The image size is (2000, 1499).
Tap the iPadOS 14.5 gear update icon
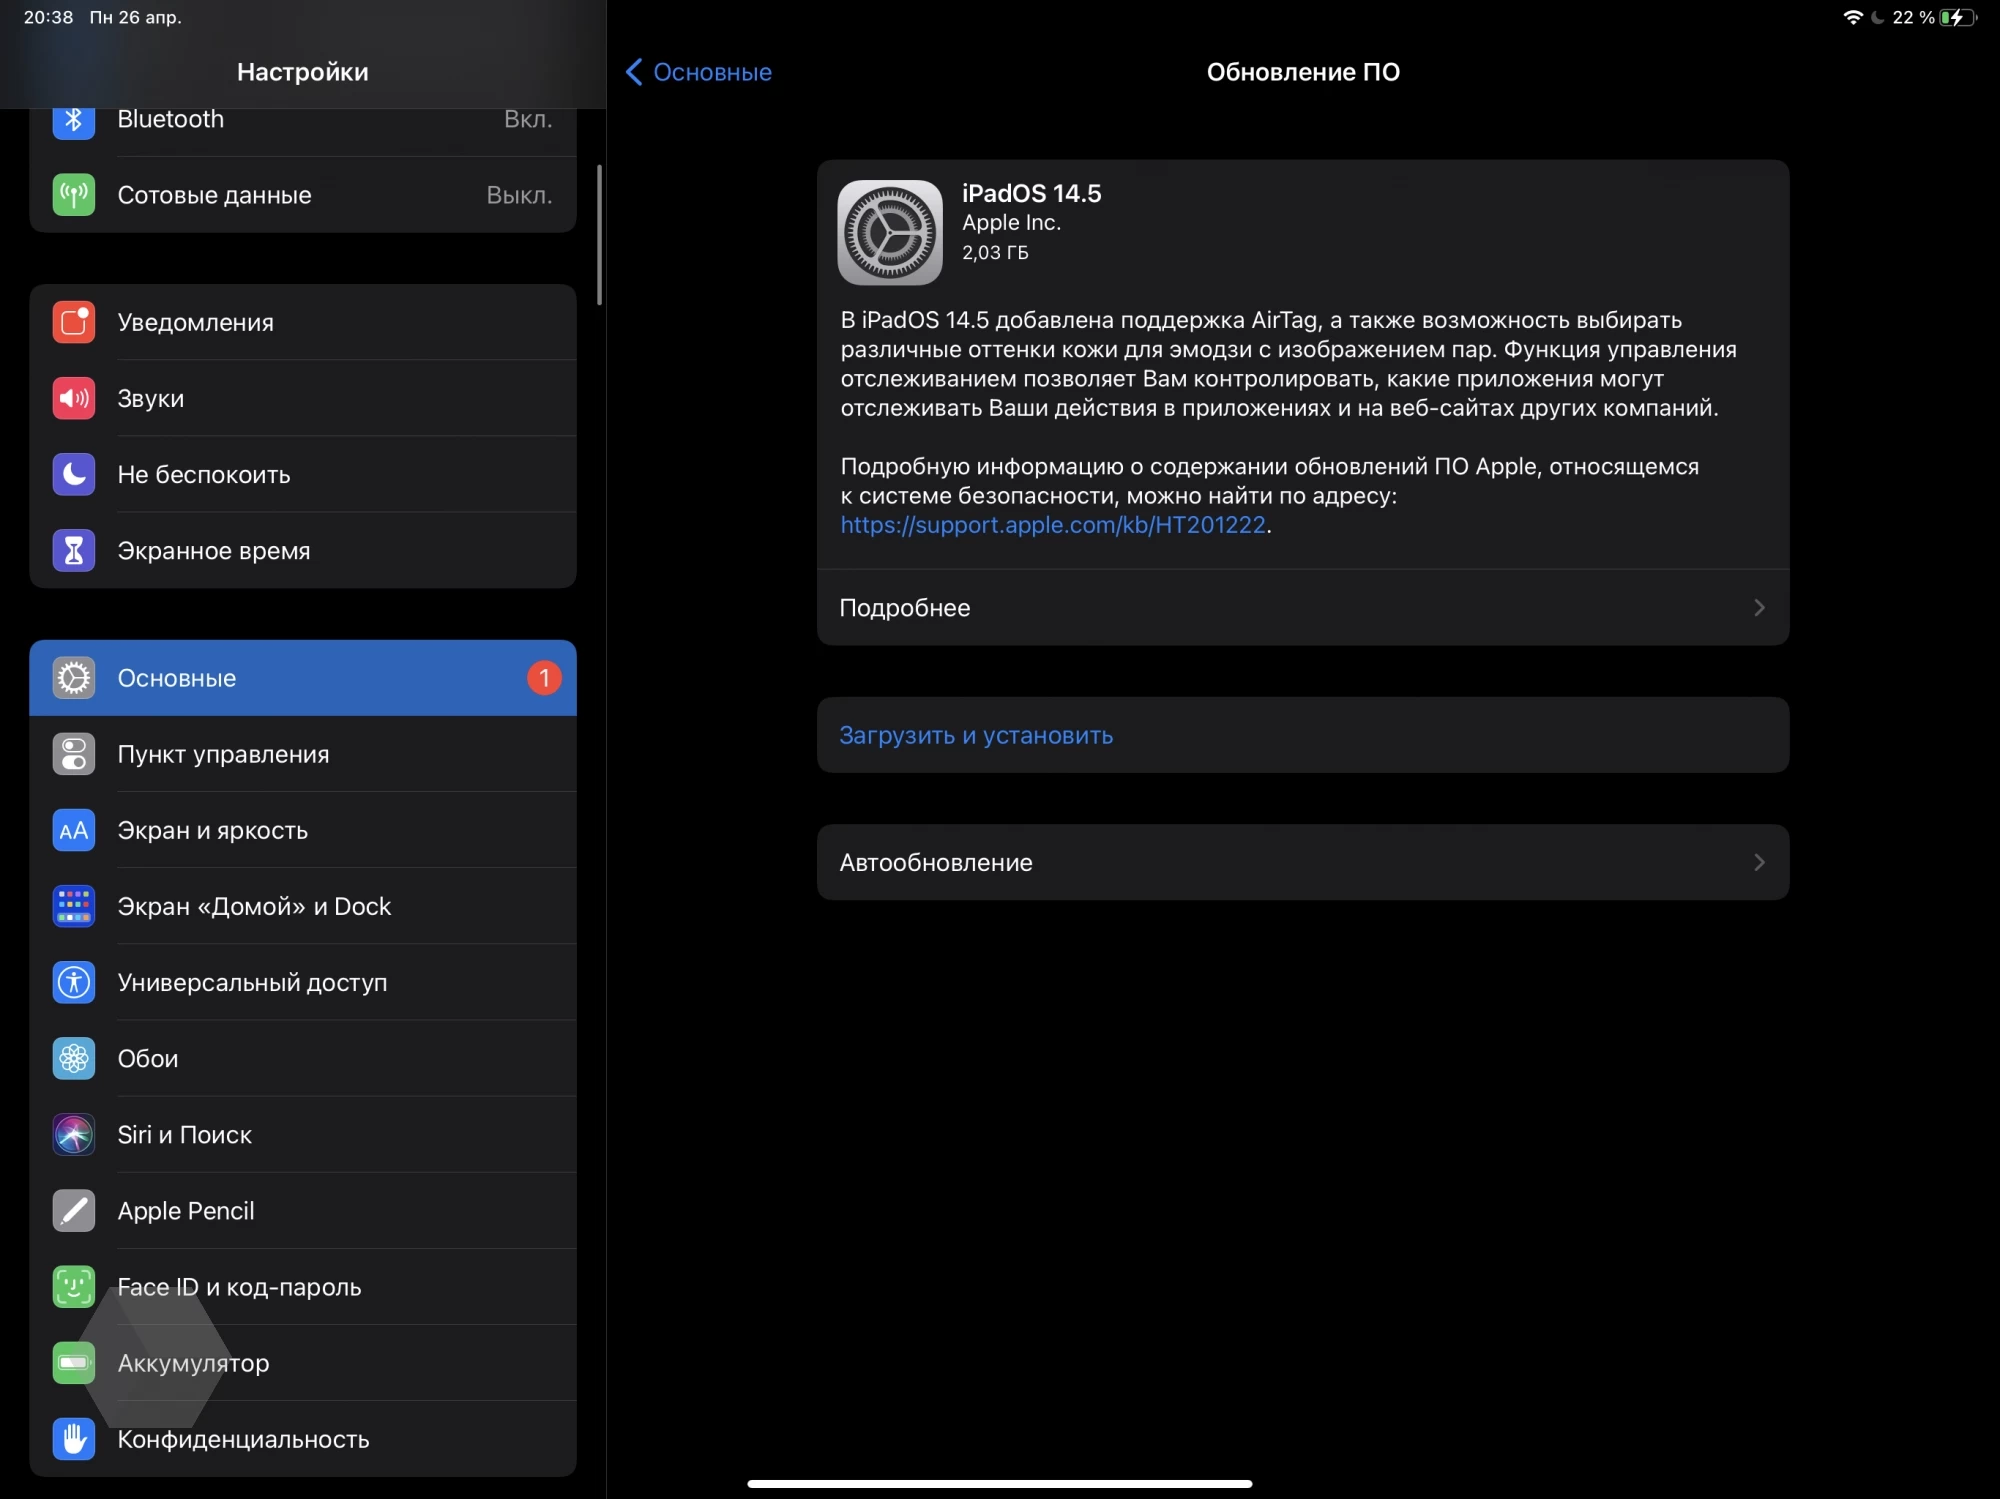pyautogui.click(x=889, y=232)
